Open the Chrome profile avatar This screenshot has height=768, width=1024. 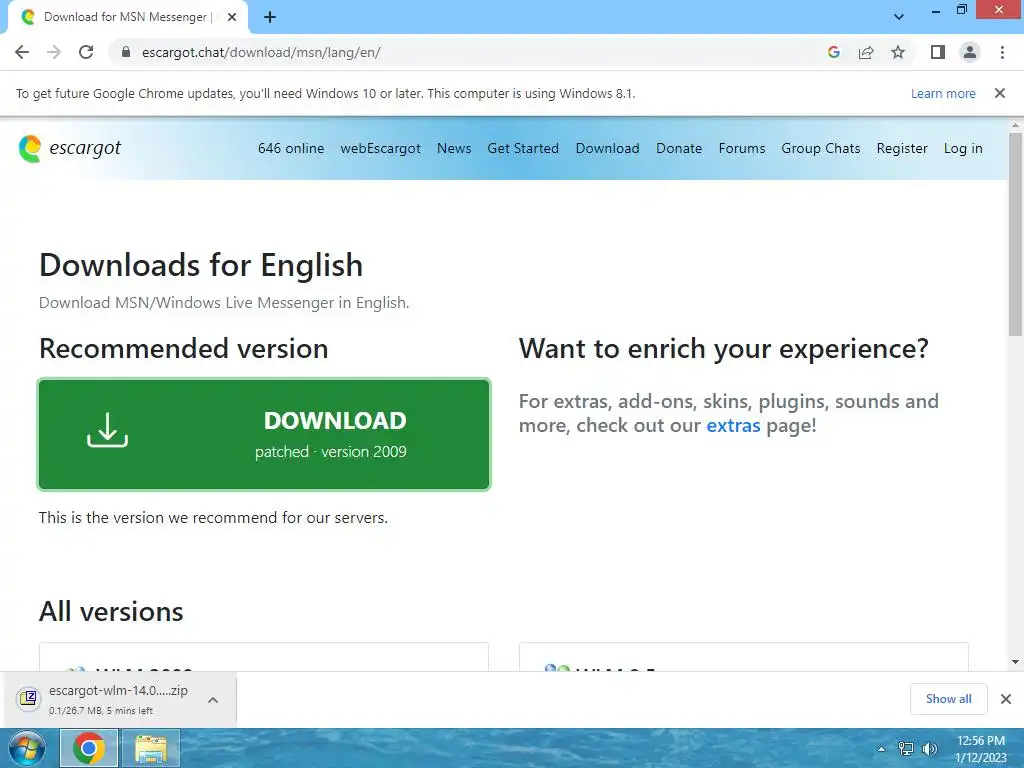970,52
